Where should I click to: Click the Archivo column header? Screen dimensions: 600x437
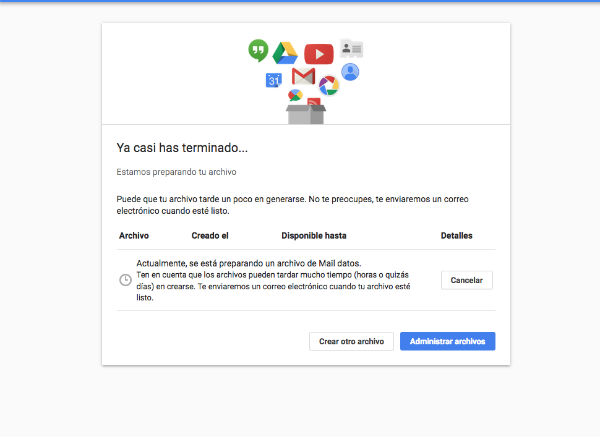(134, 236)
